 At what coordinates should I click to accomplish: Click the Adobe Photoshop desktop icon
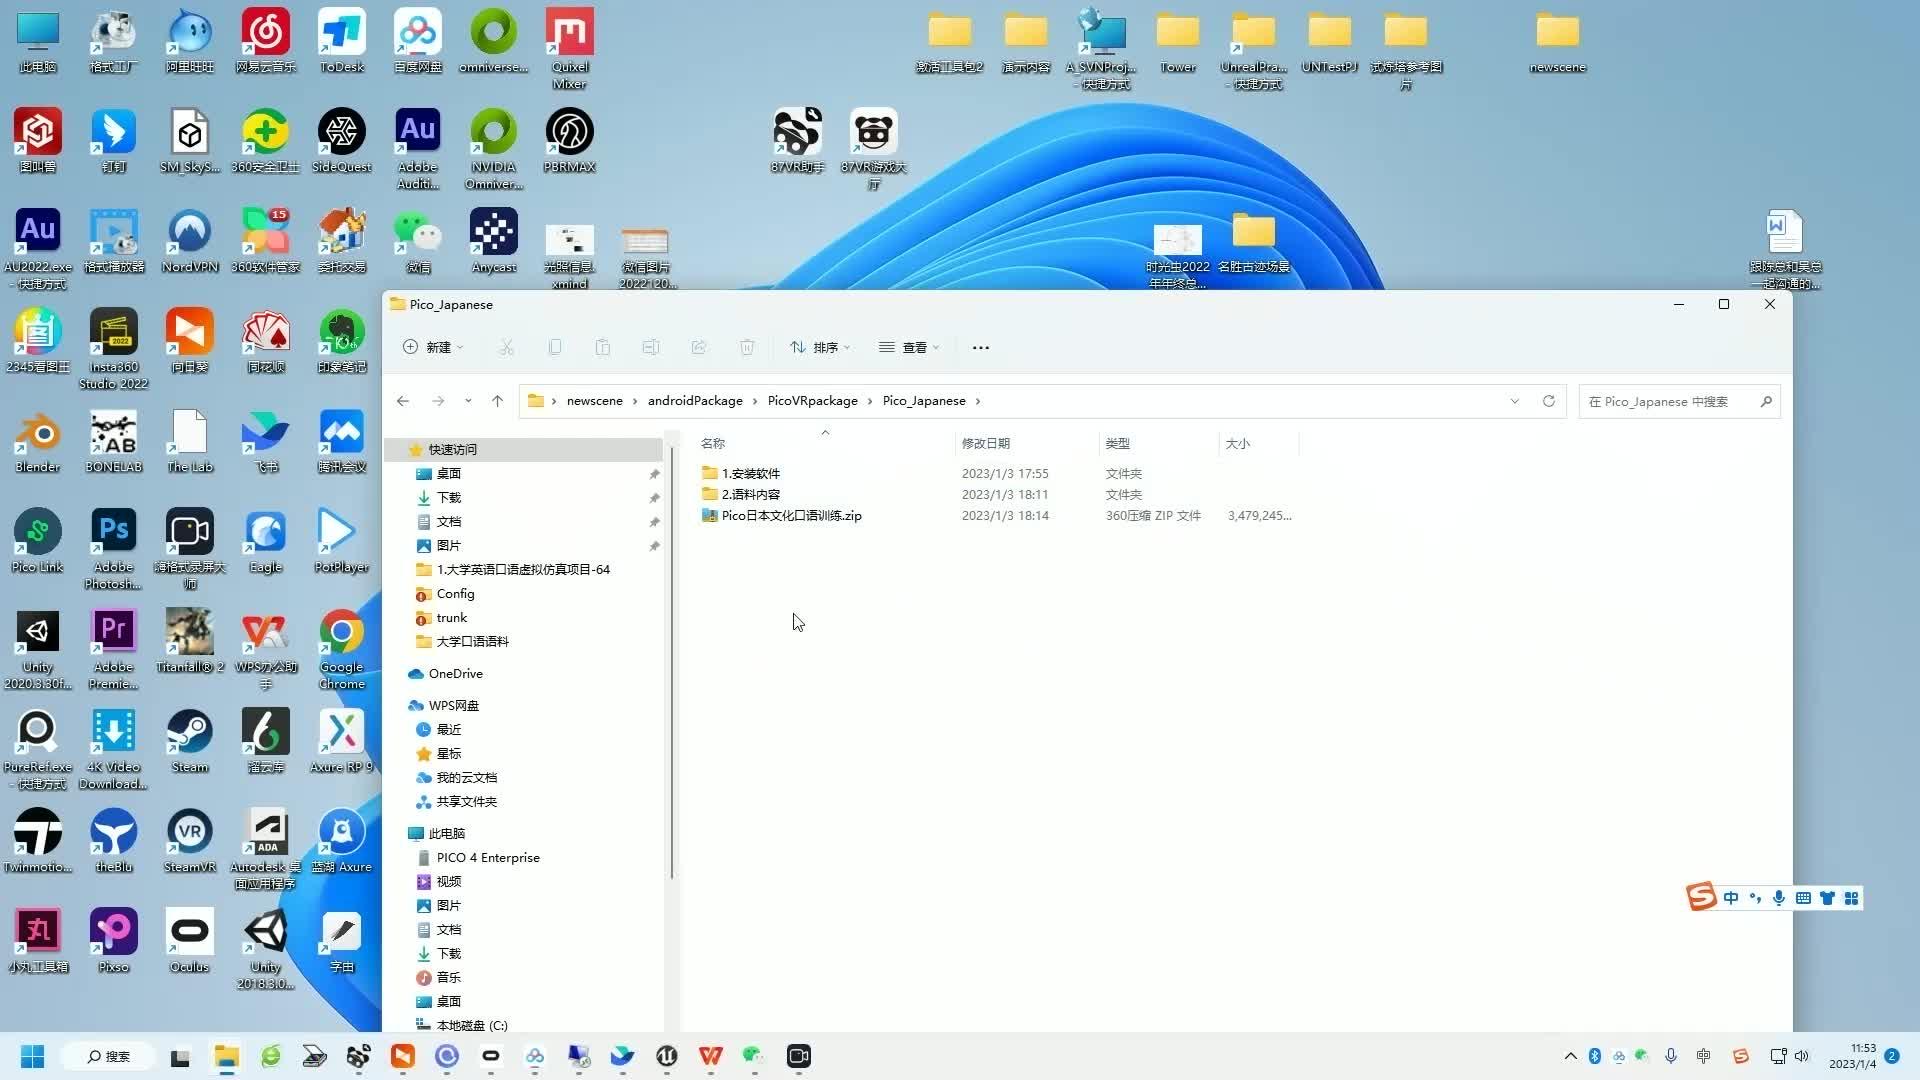114,548
